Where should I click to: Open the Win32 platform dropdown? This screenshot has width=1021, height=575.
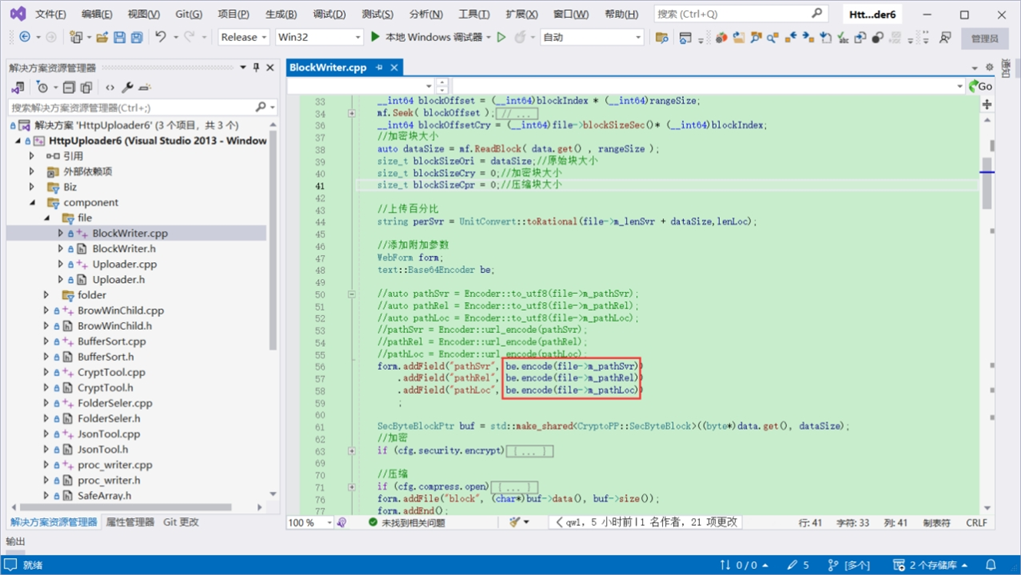pyautogui.click(x=319, y=37)
